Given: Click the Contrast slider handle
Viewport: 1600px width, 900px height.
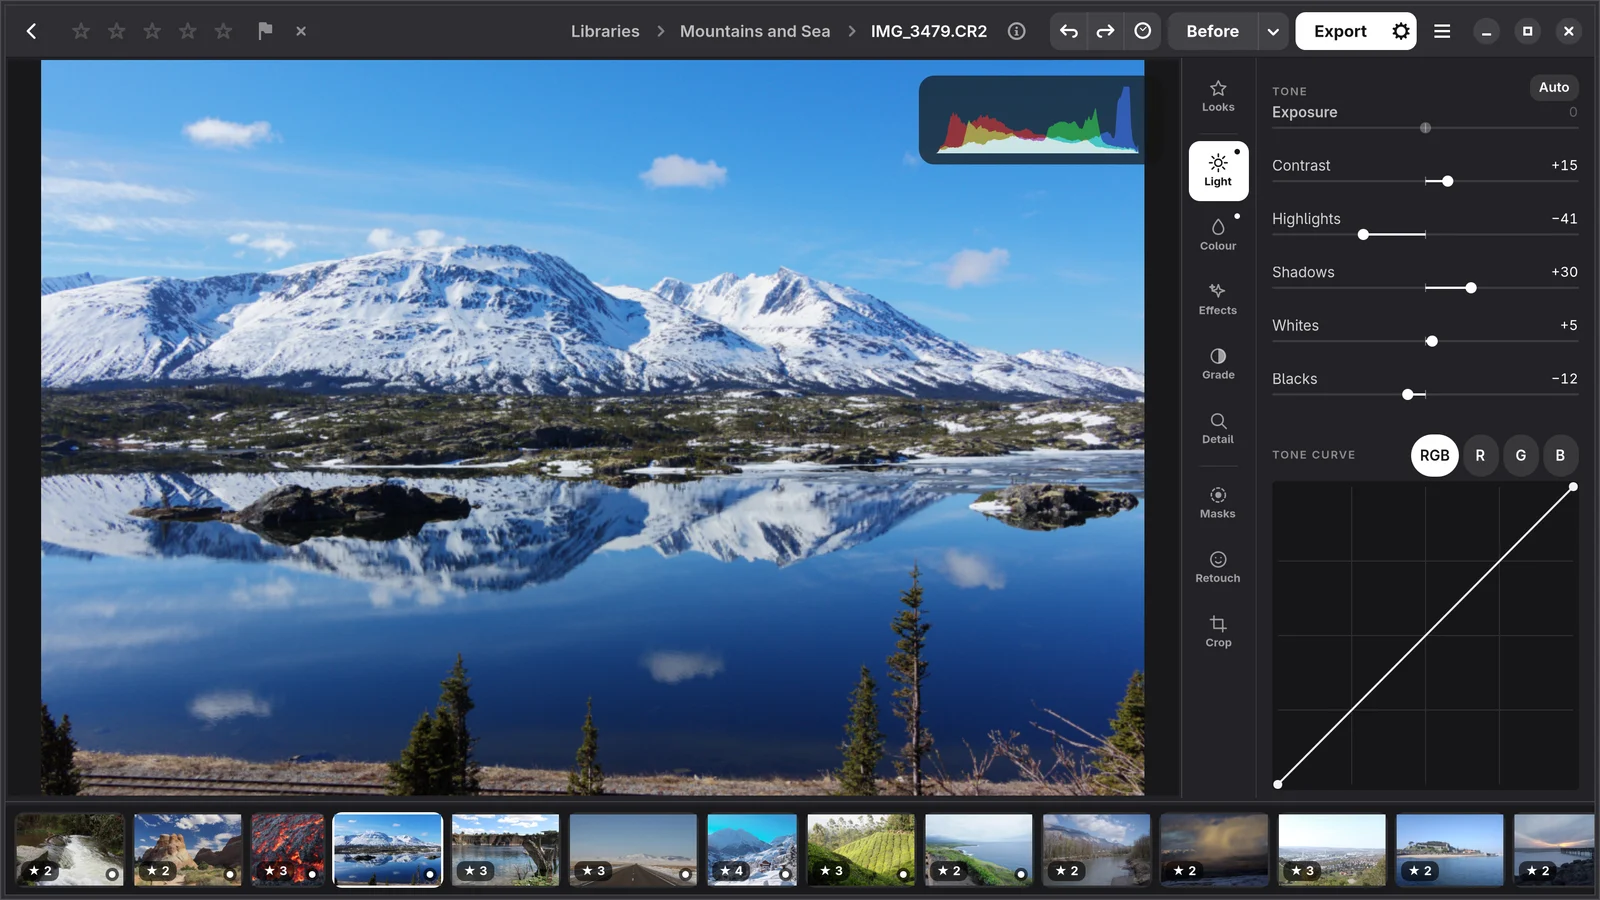Looking at the screenshot, I should 1447,181.
